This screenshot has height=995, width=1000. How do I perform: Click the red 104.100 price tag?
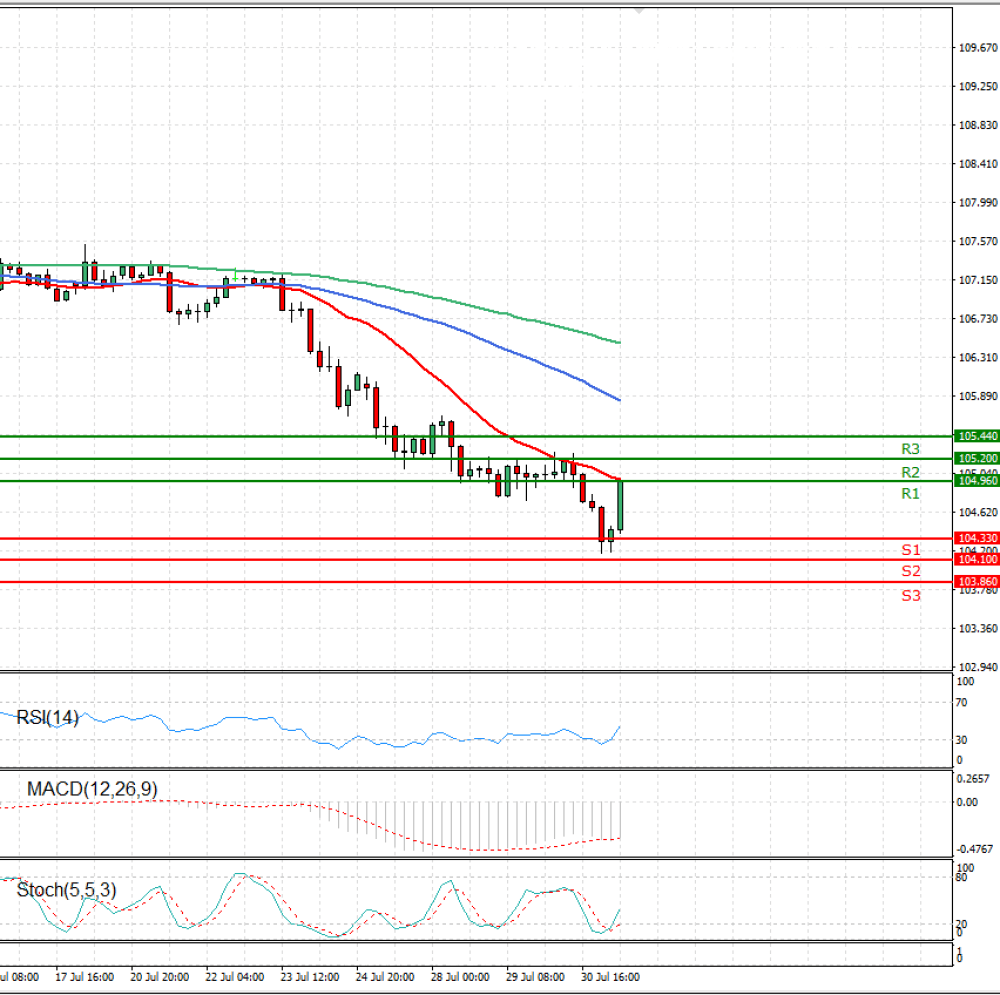click(x=976, y=559)
